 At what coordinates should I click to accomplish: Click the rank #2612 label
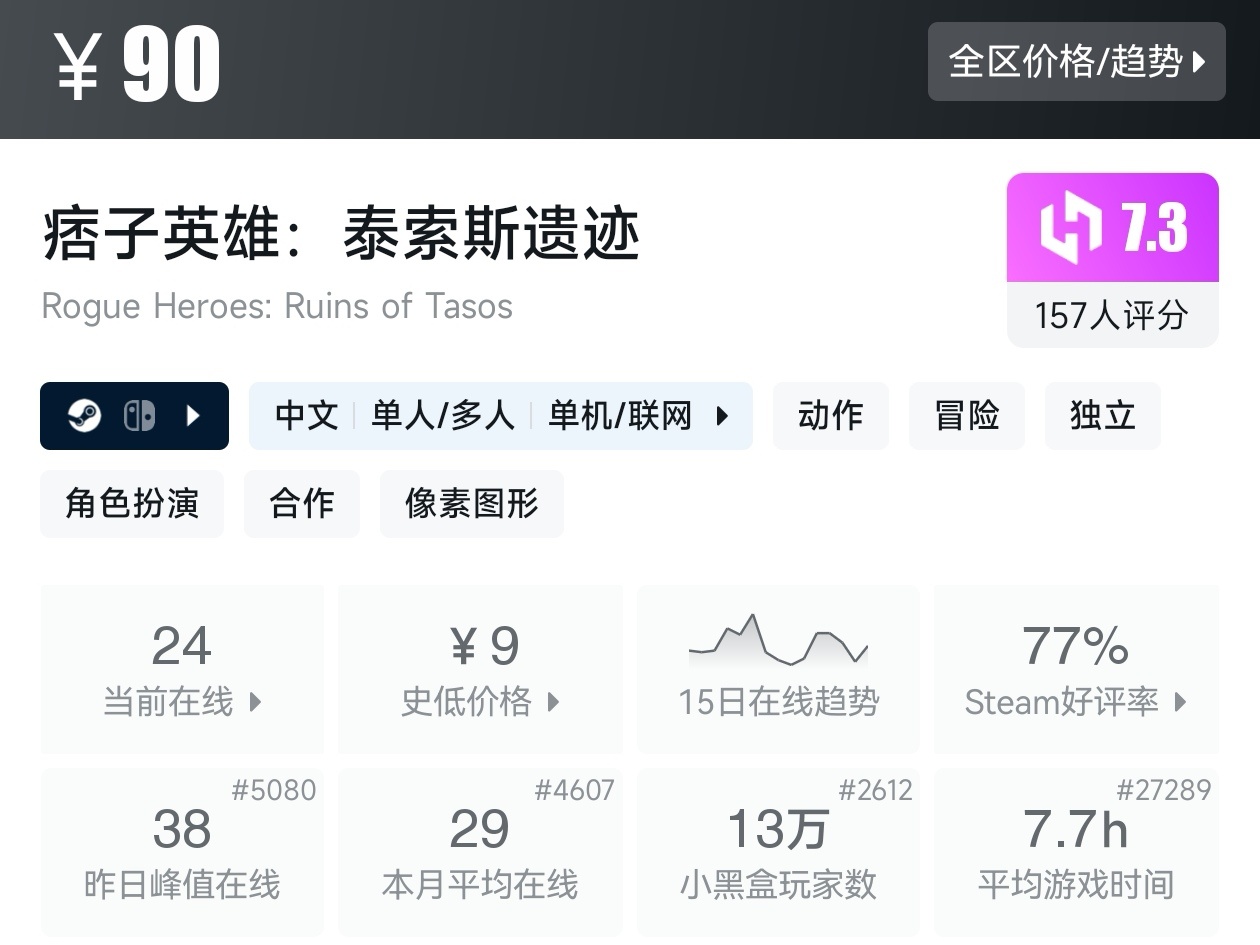(x=875, y=791)
